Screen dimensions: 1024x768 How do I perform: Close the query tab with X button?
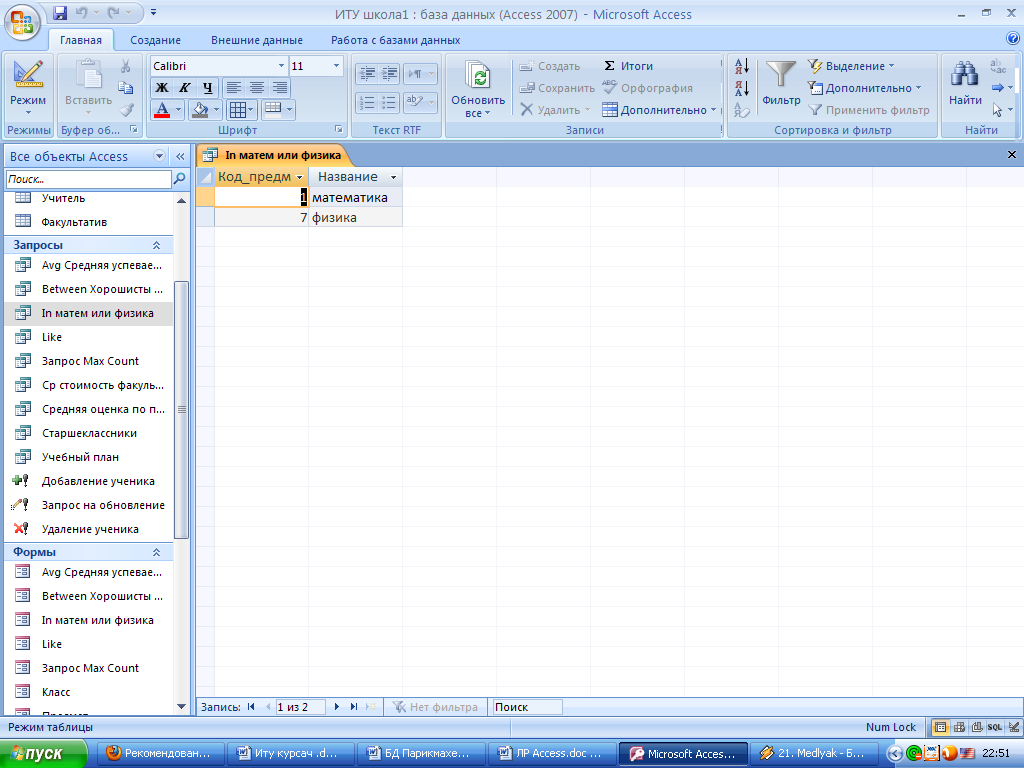pos(1012,155)
